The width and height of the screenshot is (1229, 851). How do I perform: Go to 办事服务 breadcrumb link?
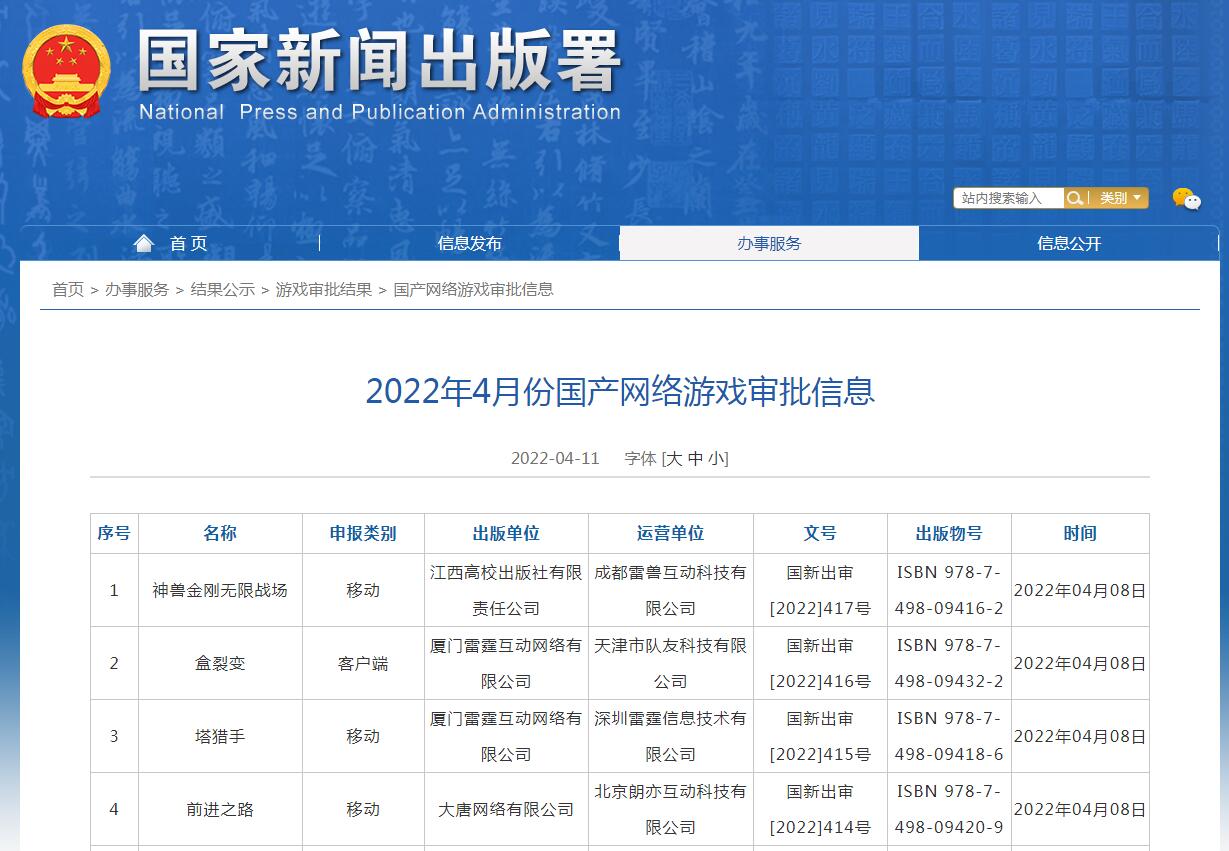137,289
